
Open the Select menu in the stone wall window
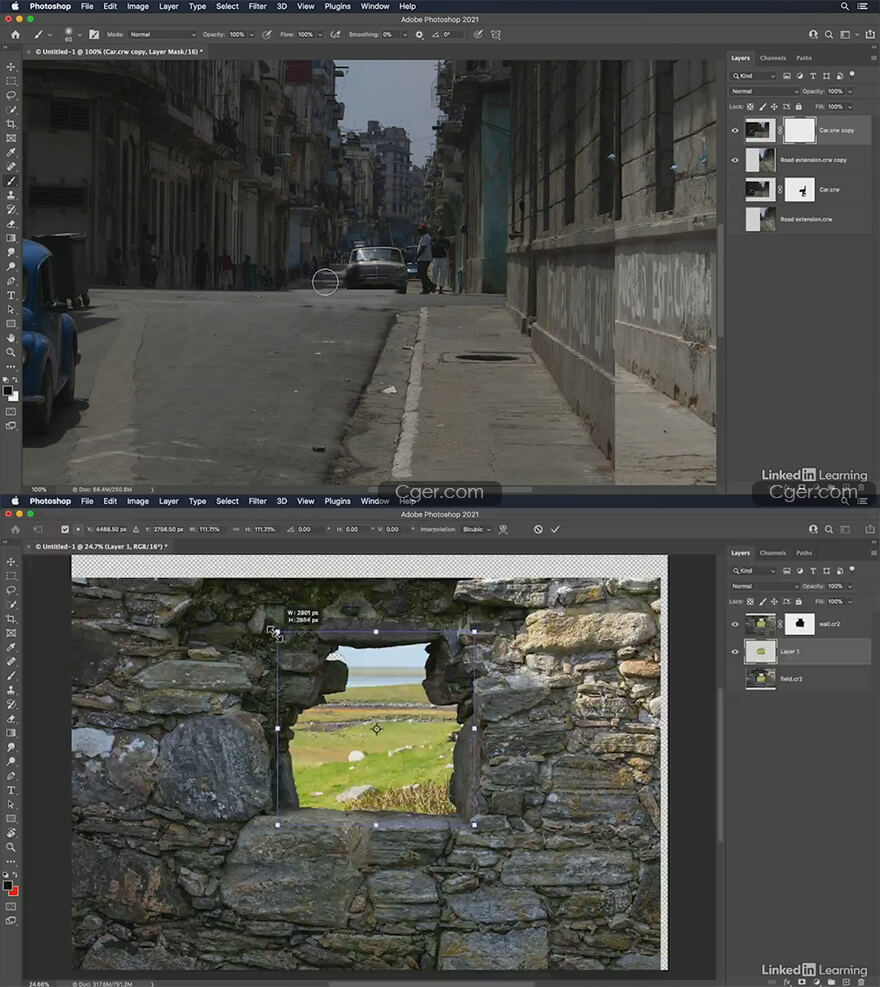pos(227,501)
